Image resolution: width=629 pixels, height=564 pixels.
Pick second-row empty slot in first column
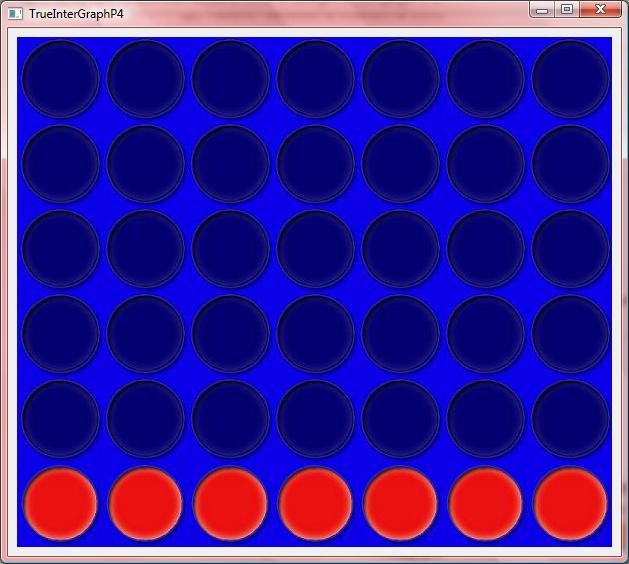pos(61,164)
